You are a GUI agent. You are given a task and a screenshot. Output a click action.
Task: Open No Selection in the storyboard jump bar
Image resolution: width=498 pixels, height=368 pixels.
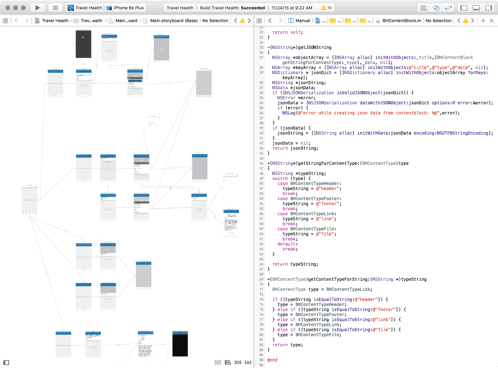[215, 21]
